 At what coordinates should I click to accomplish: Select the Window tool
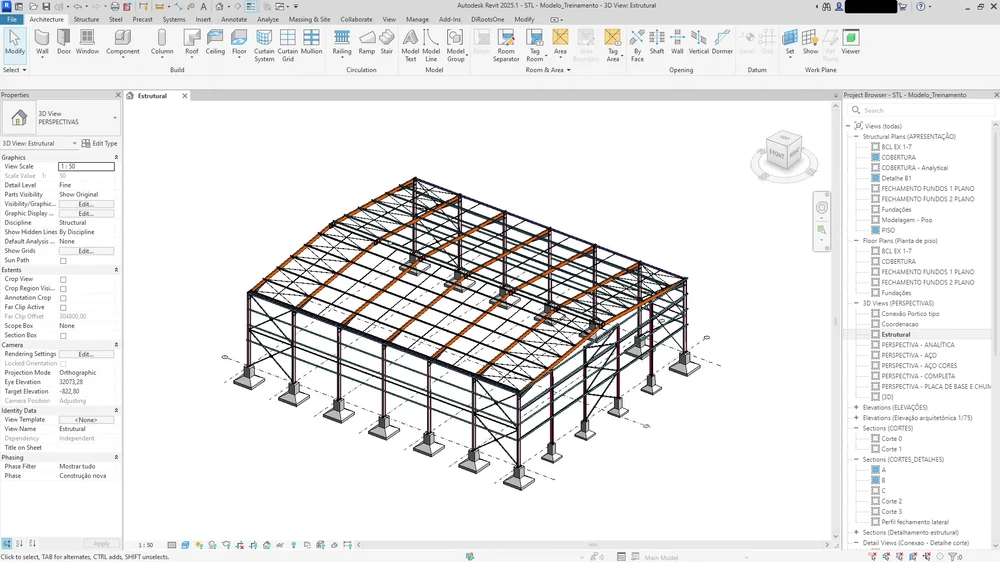tap(87, 42)
